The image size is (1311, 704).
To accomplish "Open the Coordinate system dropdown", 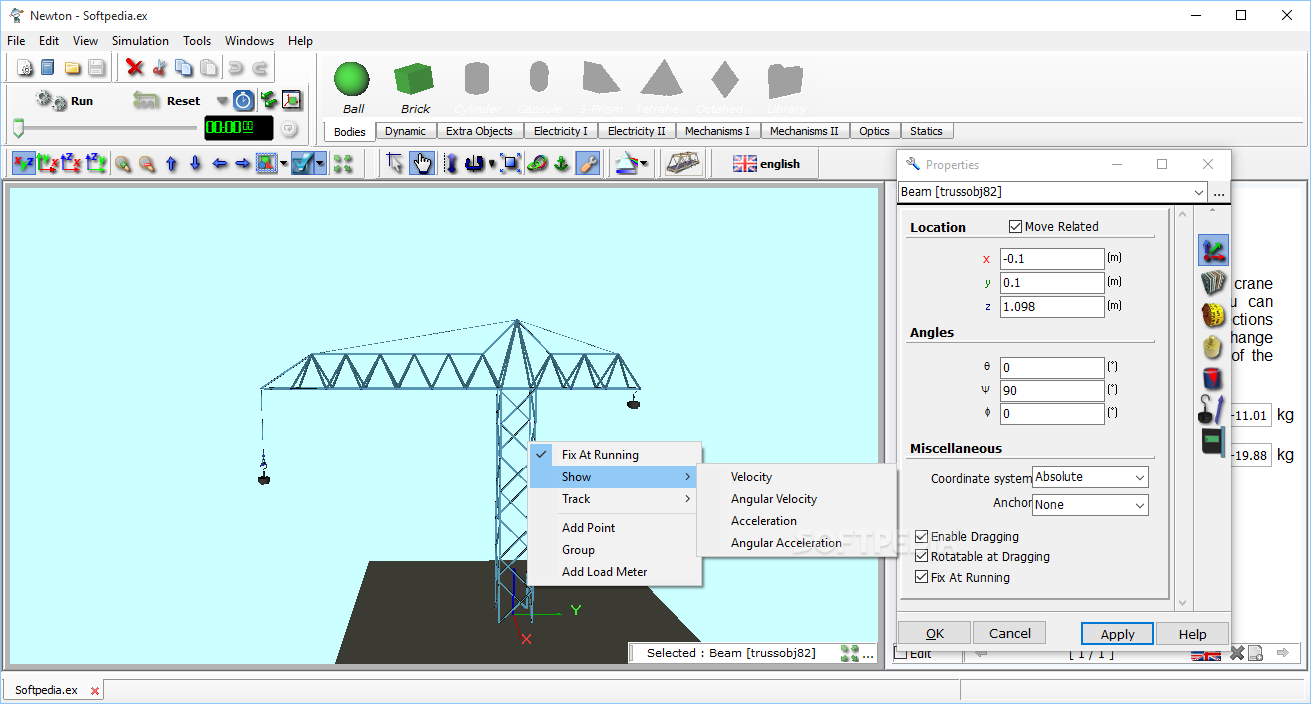I will 1090,477.
